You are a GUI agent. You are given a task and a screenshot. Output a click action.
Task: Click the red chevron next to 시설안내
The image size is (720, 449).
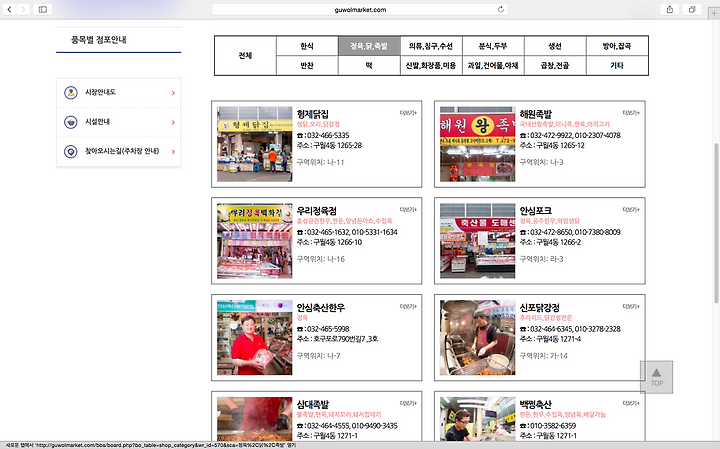coord(173,123)
